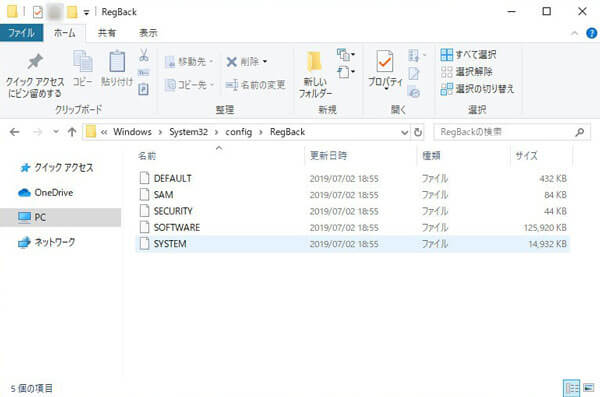Screen dimensions: 600x397
Task: Open OneDrive in the sidebar
Action: (x=46, y=193)
